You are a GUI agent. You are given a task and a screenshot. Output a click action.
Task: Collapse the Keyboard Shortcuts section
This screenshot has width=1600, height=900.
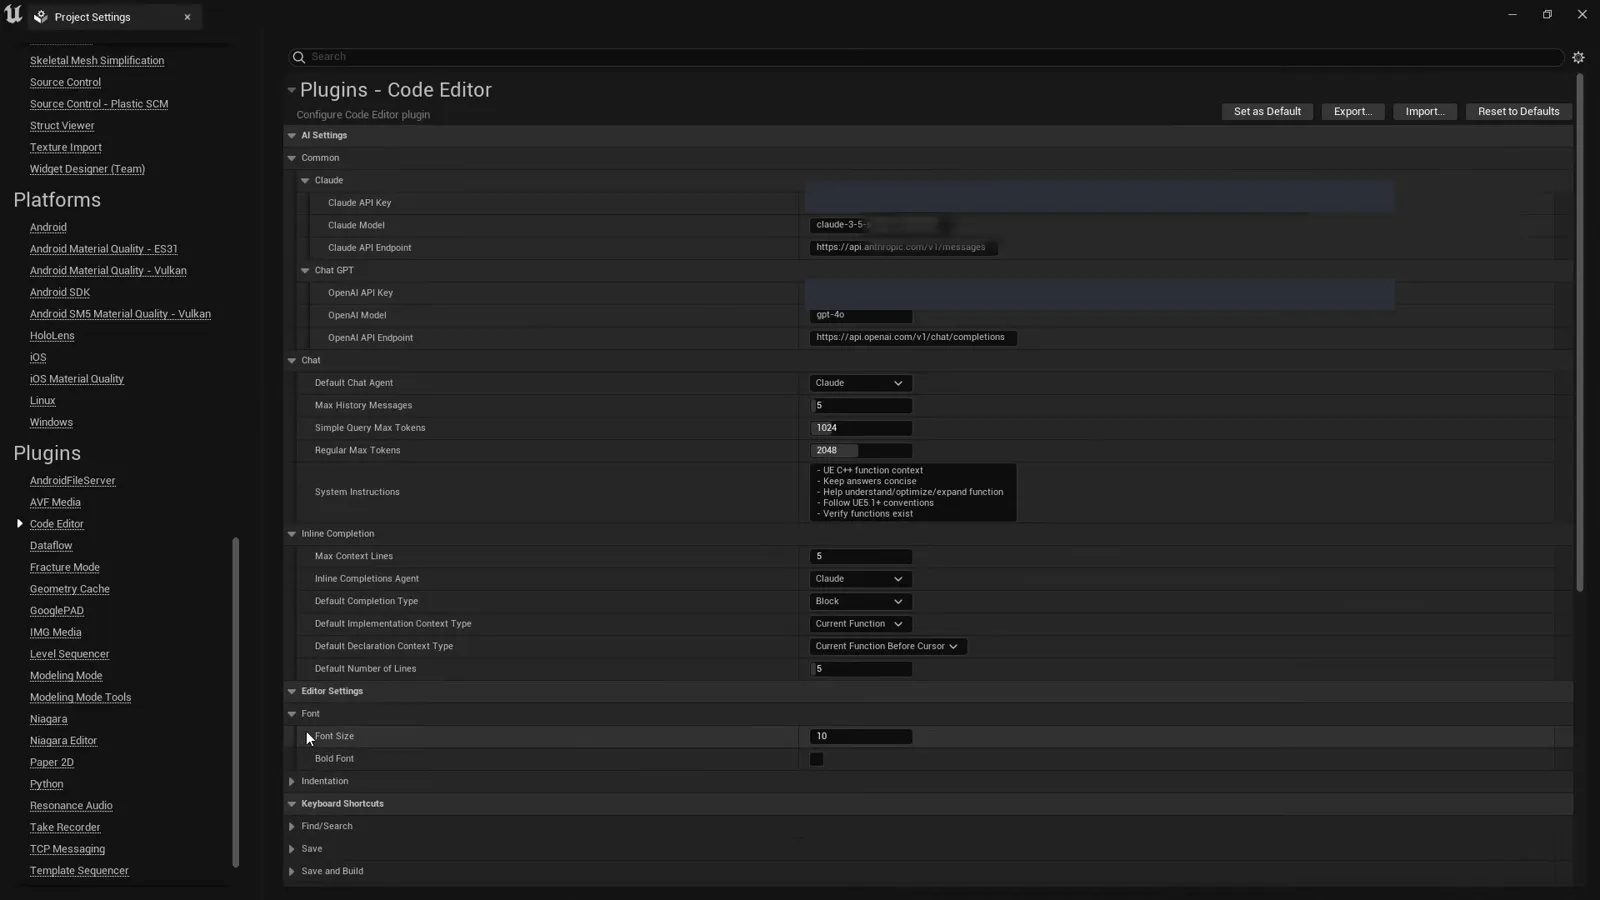[292, 804]
